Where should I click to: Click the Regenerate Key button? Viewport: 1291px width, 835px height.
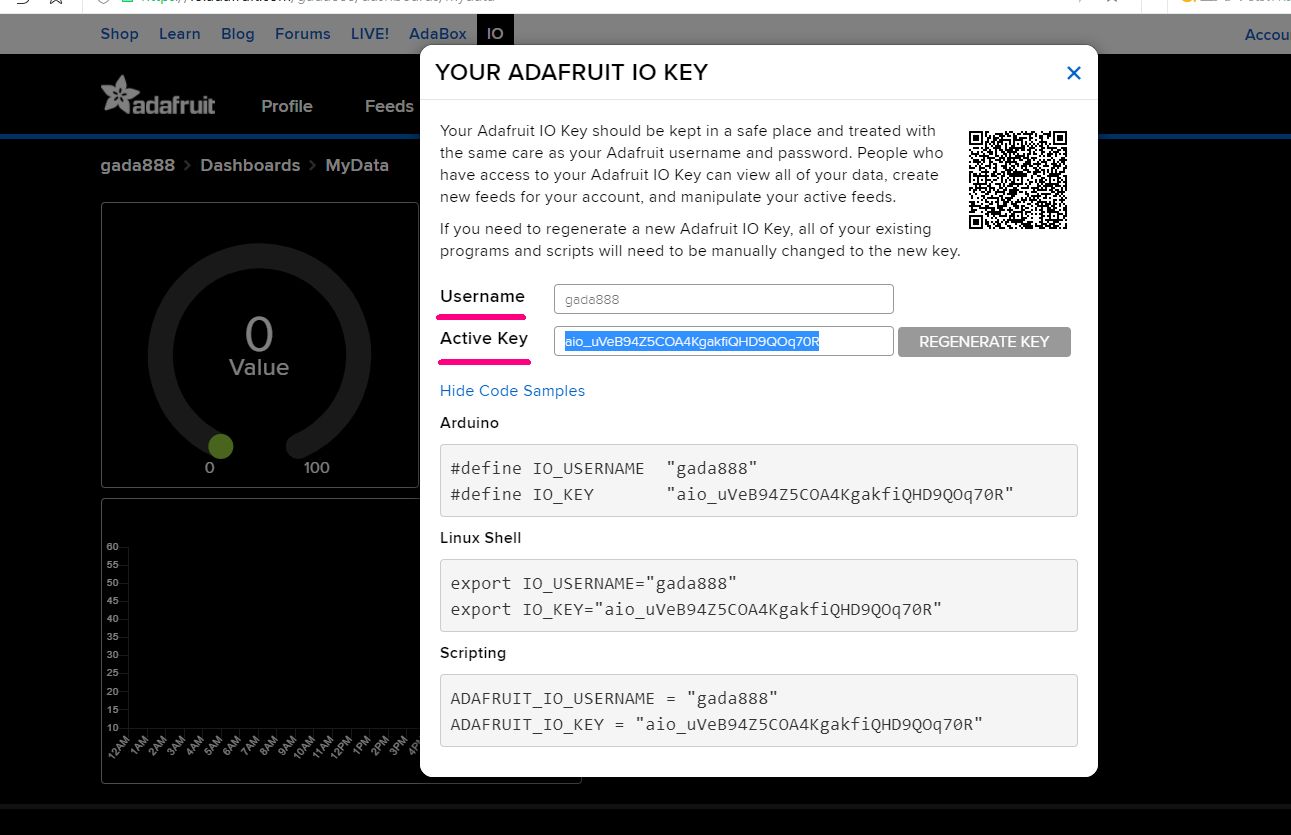pos(984,341)
